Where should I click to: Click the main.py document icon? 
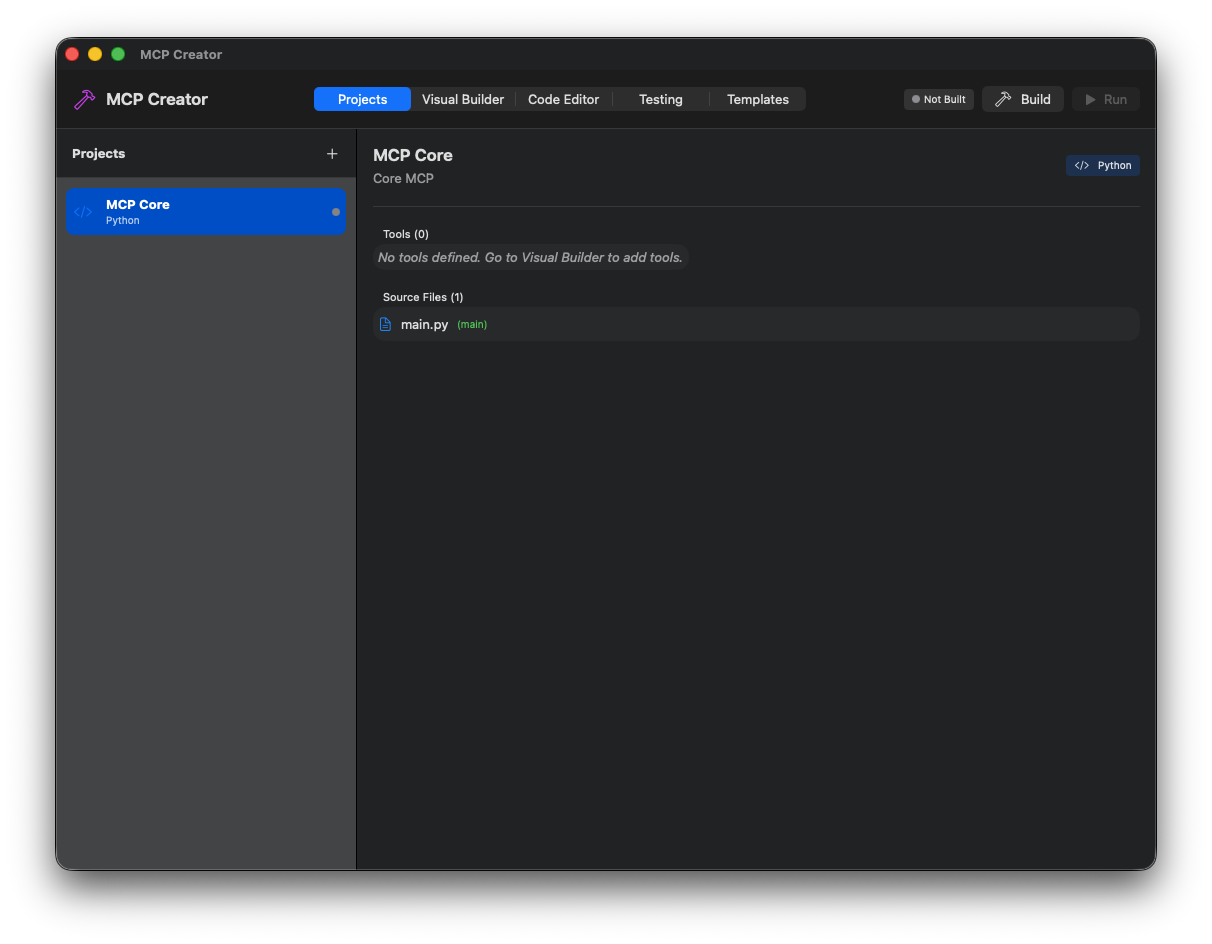(x=386, y=324)
